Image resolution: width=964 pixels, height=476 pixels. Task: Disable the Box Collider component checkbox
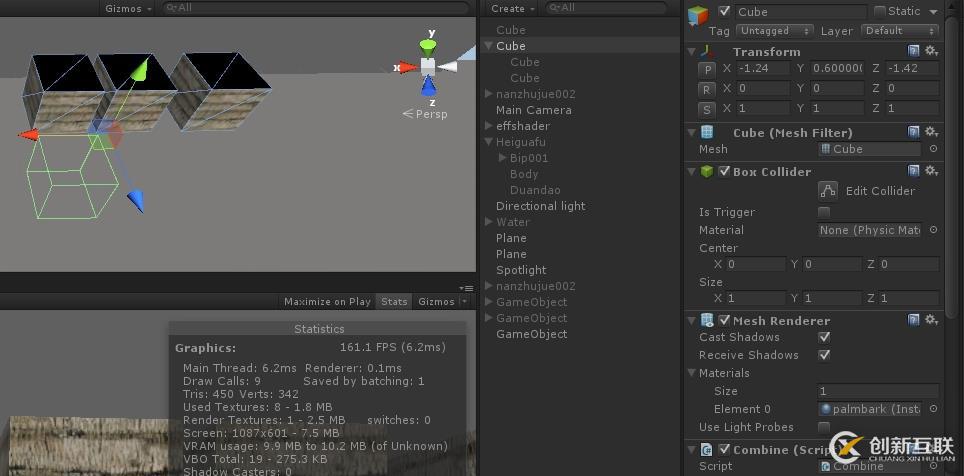pyautogui.click(x=724, y=171)
